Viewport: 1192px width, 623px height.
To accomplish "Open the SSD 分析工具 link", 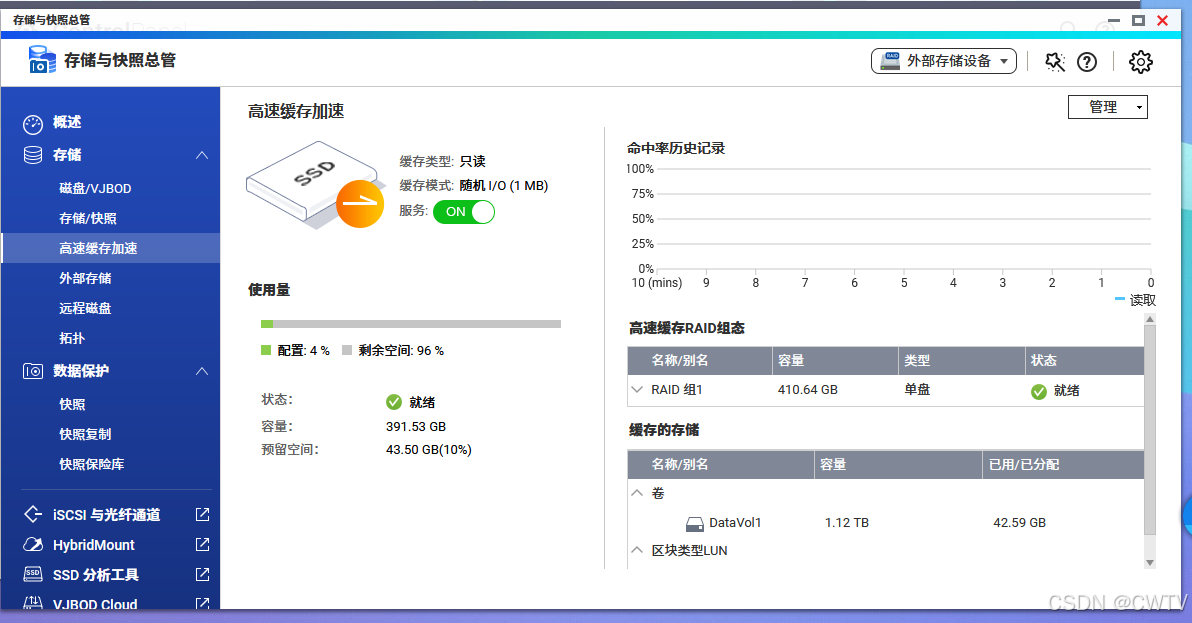I will (x=96, y=575).
